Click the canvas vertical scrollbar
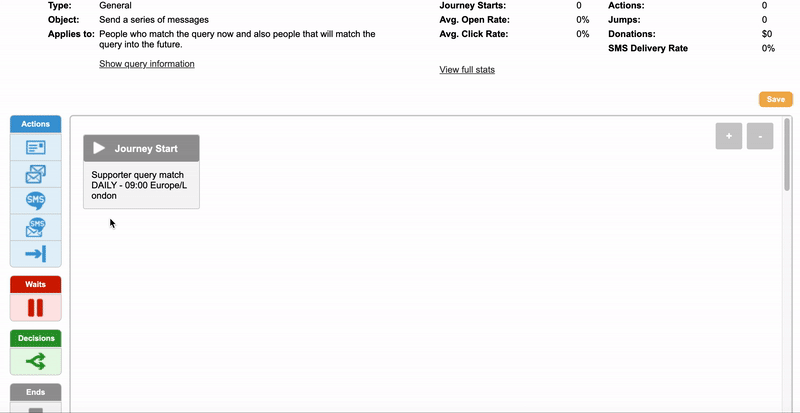This screenshot has width=800, height=413. pyautogui.click(x=787, y=155)
